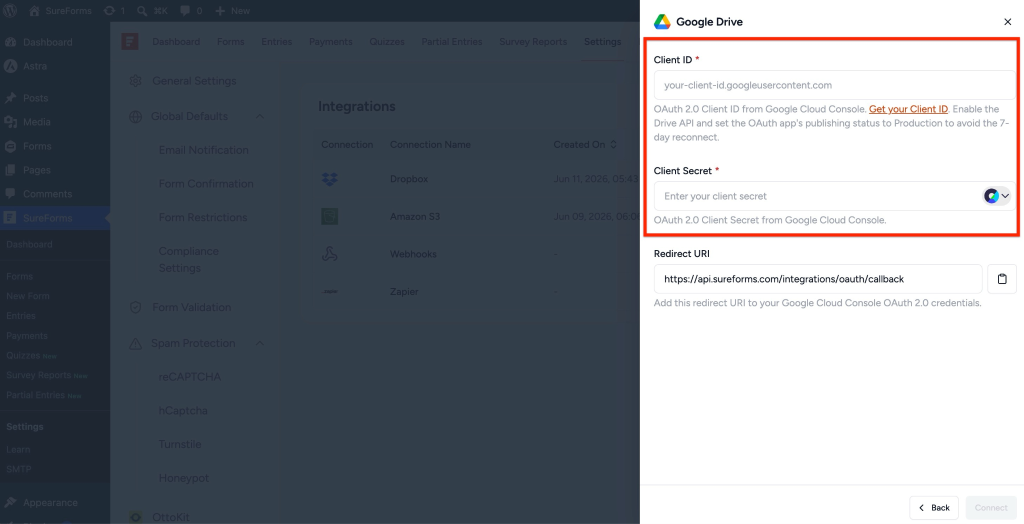
Task: Collapse the Spam Protection section
Action: [260, 344]
